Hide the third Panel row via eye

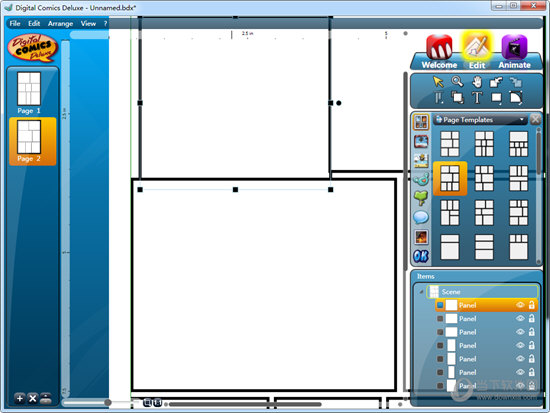520,332
